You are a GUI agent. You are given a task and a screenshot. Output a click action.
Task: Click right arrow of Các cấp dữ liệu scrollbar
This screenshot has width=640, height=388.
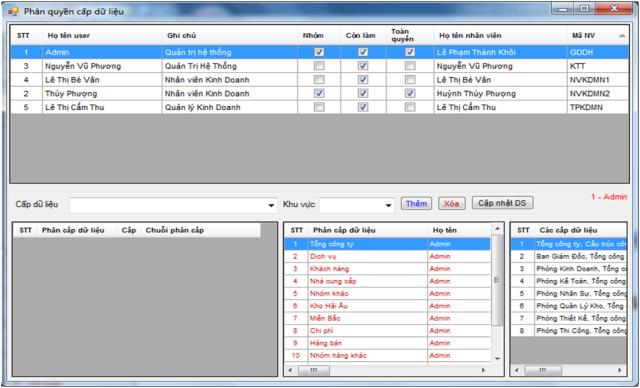[x=620, y=370]
